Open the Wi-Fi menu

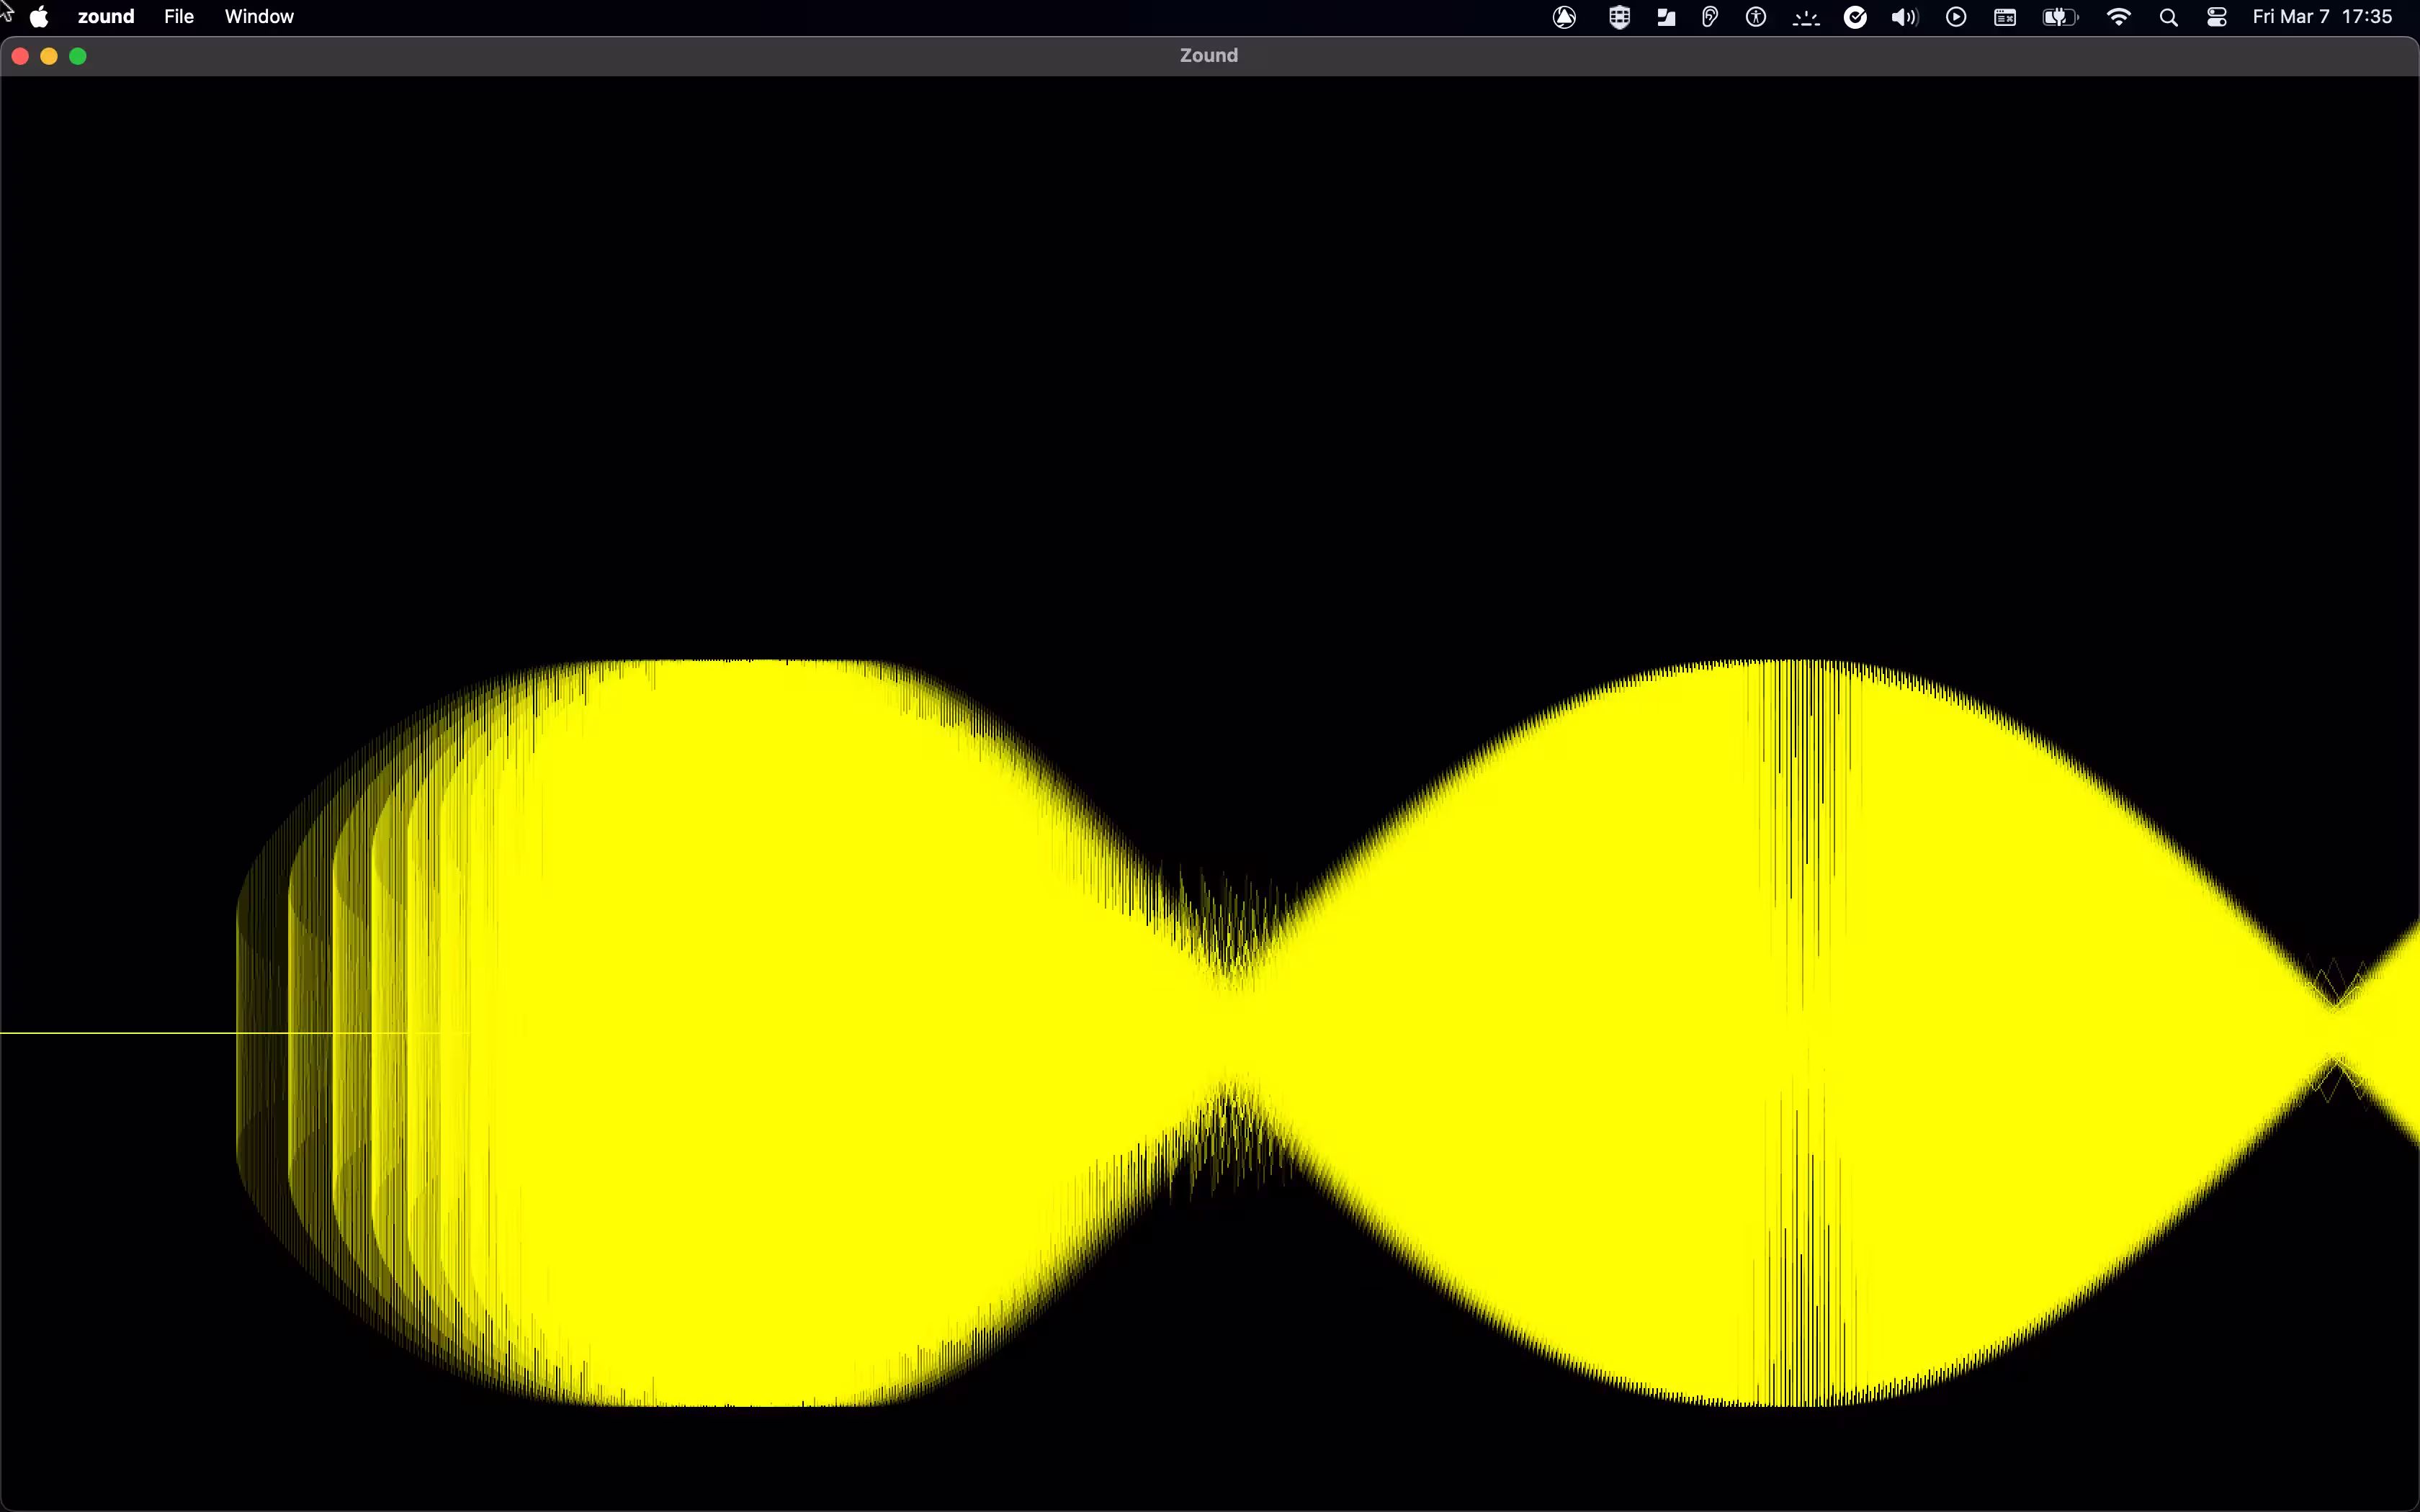[2119, 17]
